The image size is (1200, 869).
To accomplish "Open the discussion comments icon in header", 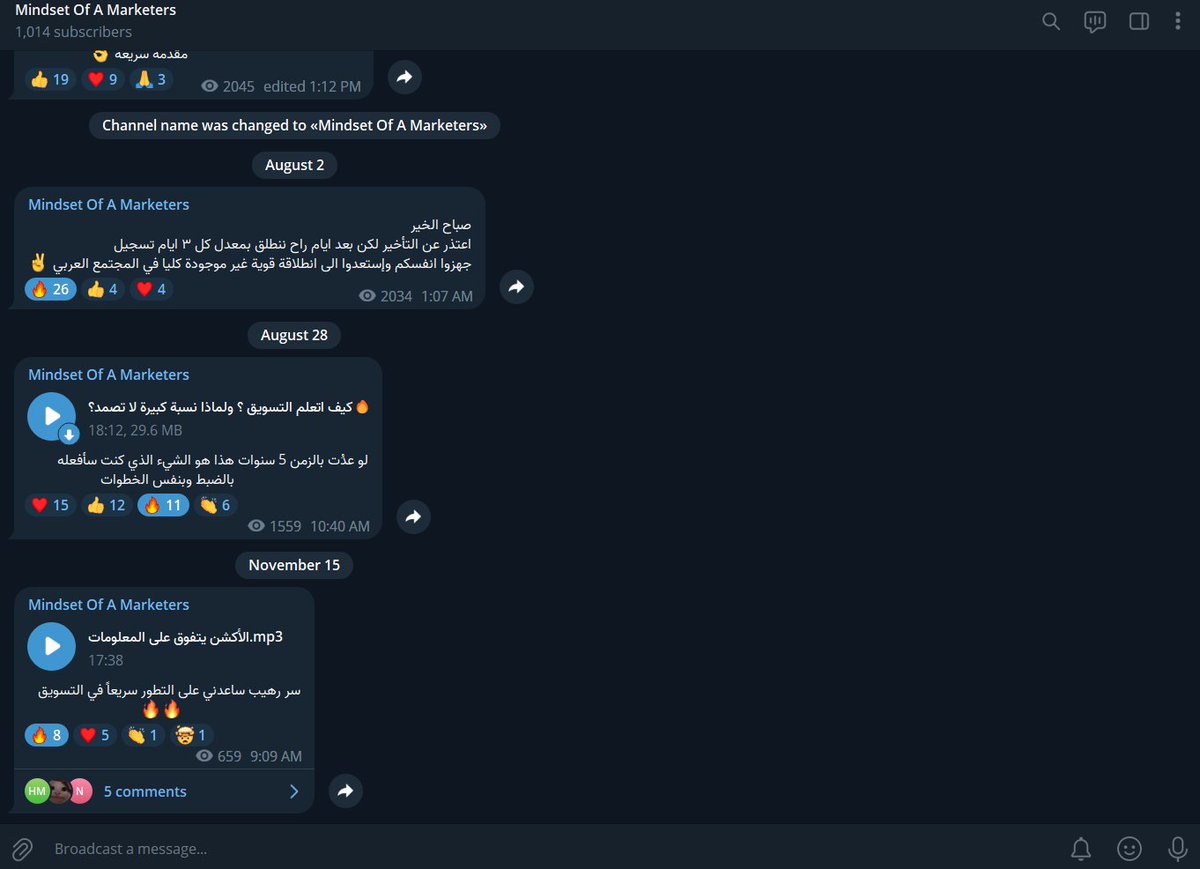I will 1095,21.
